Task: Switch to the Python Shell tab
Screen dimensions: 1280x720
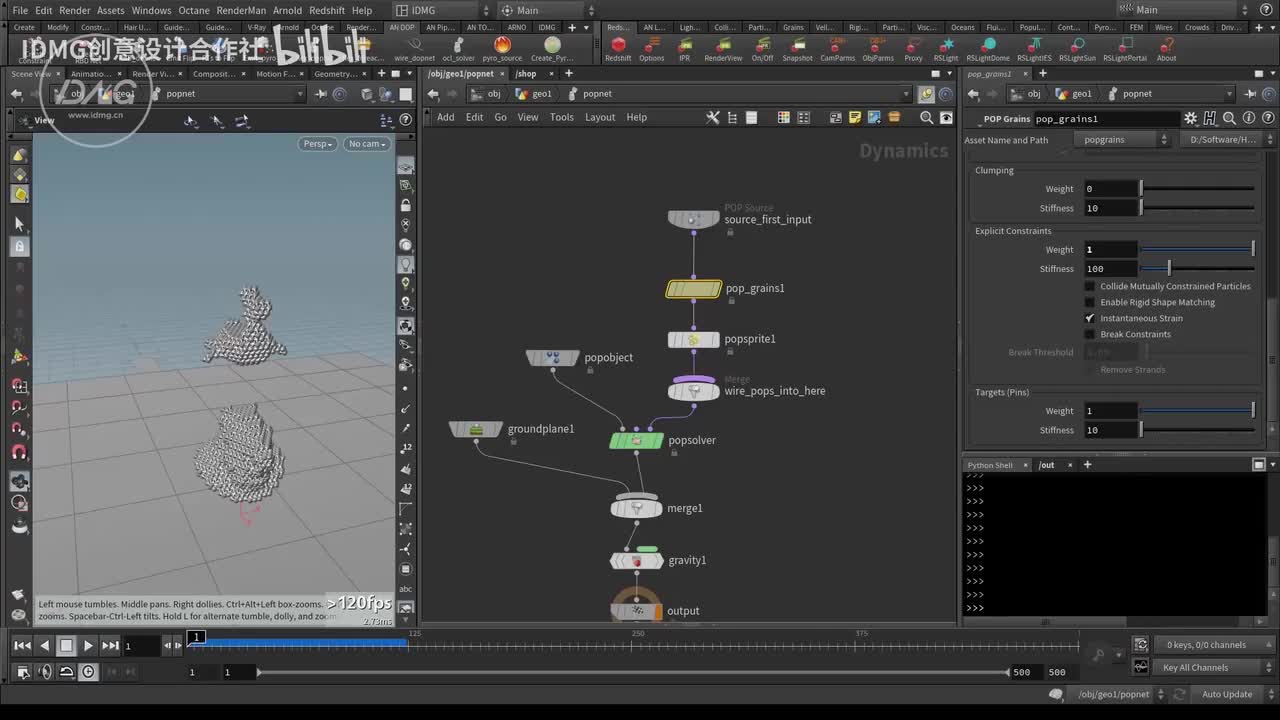Action: tap(990, 465)
